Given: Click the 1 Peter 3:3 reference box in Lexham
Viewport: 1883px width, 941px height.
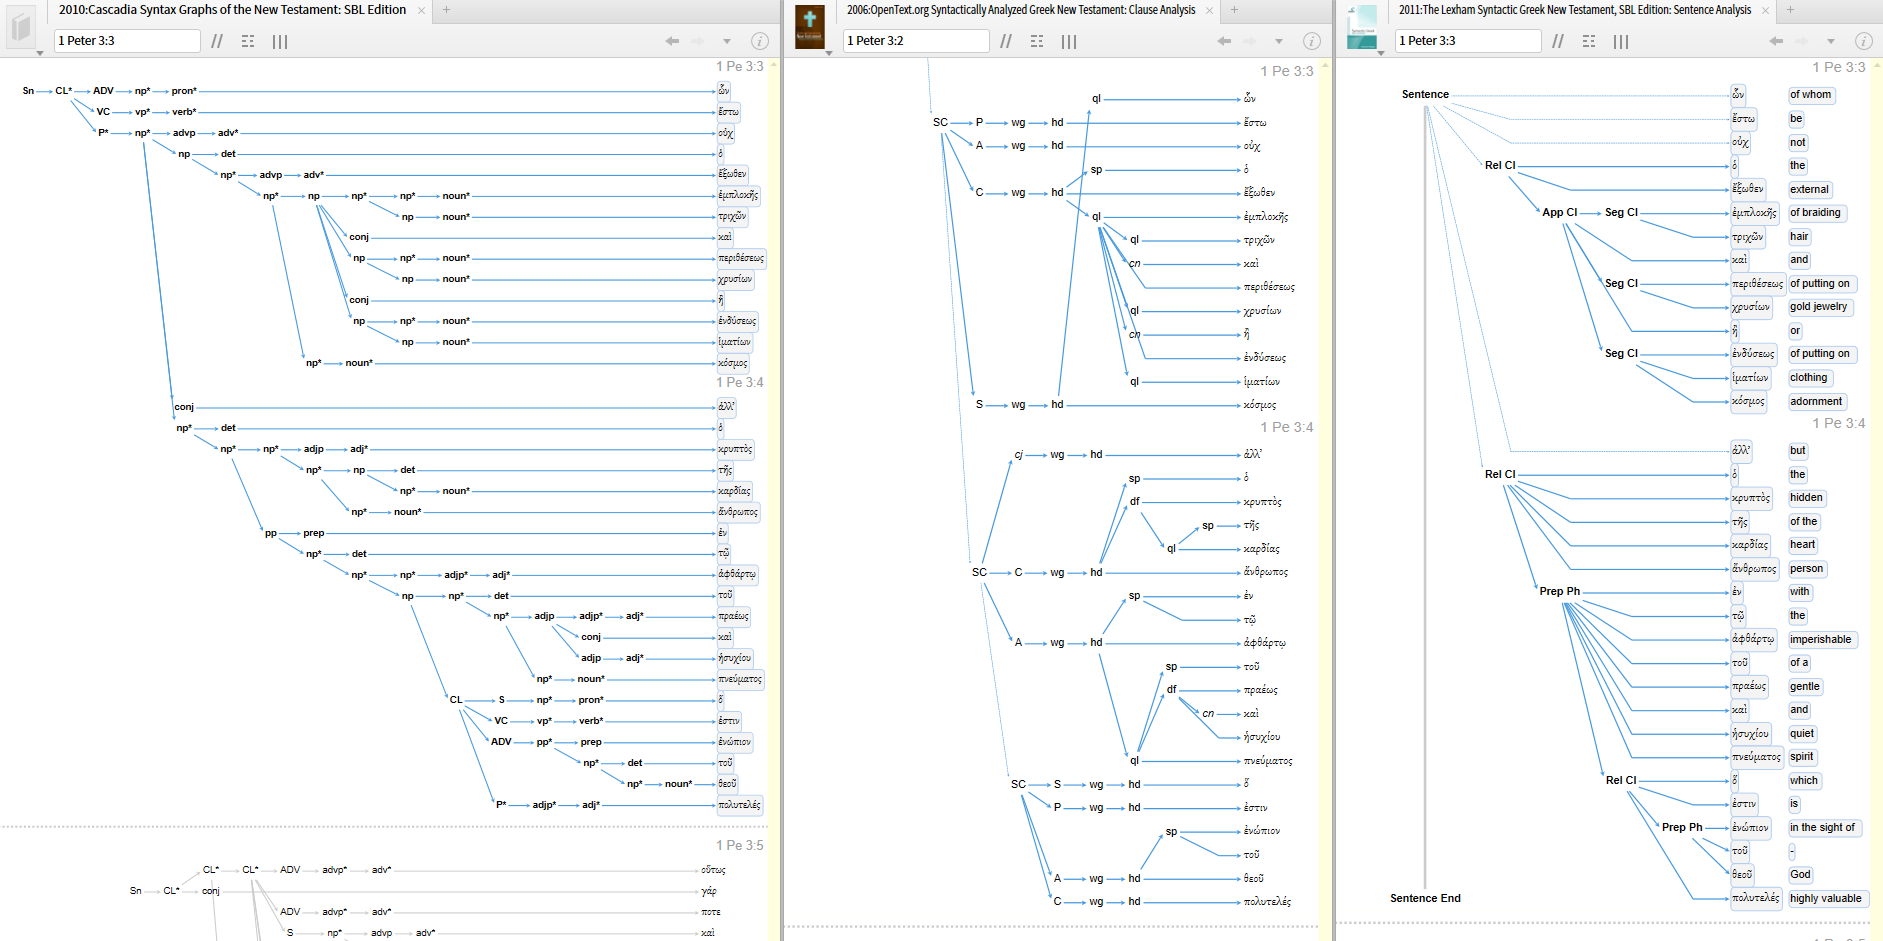Looking at the screenshot, I should tap(1468, 41).
